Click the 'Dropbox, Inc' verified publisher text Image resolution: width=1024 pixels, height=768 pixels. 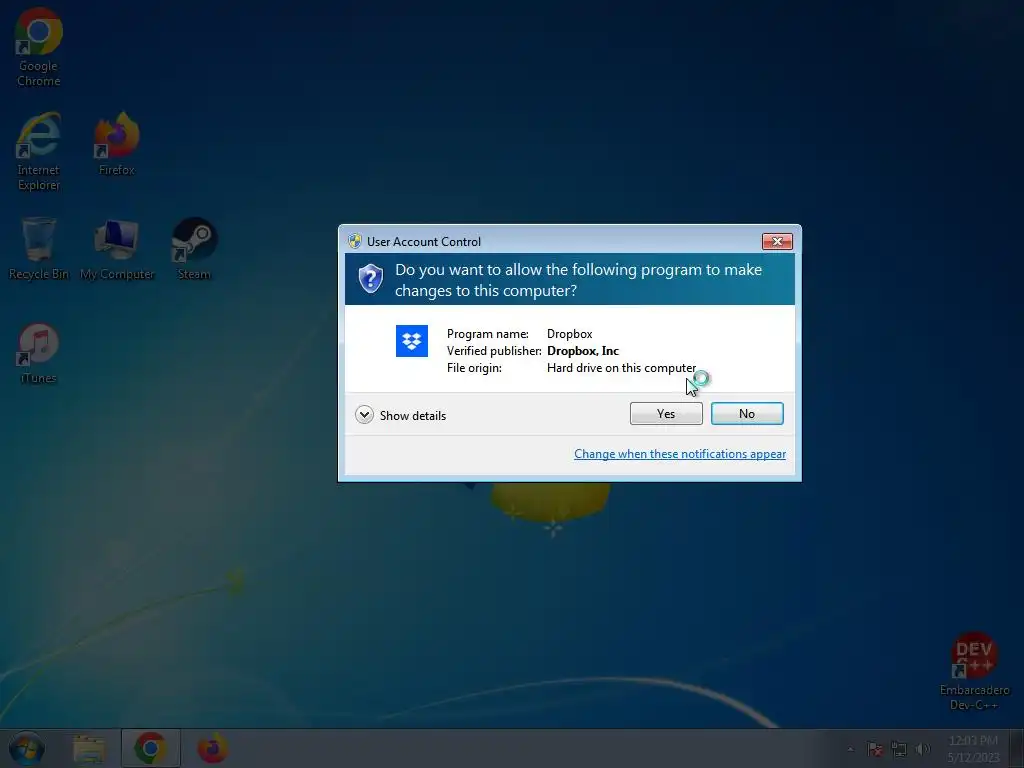(x=583, y=351)
